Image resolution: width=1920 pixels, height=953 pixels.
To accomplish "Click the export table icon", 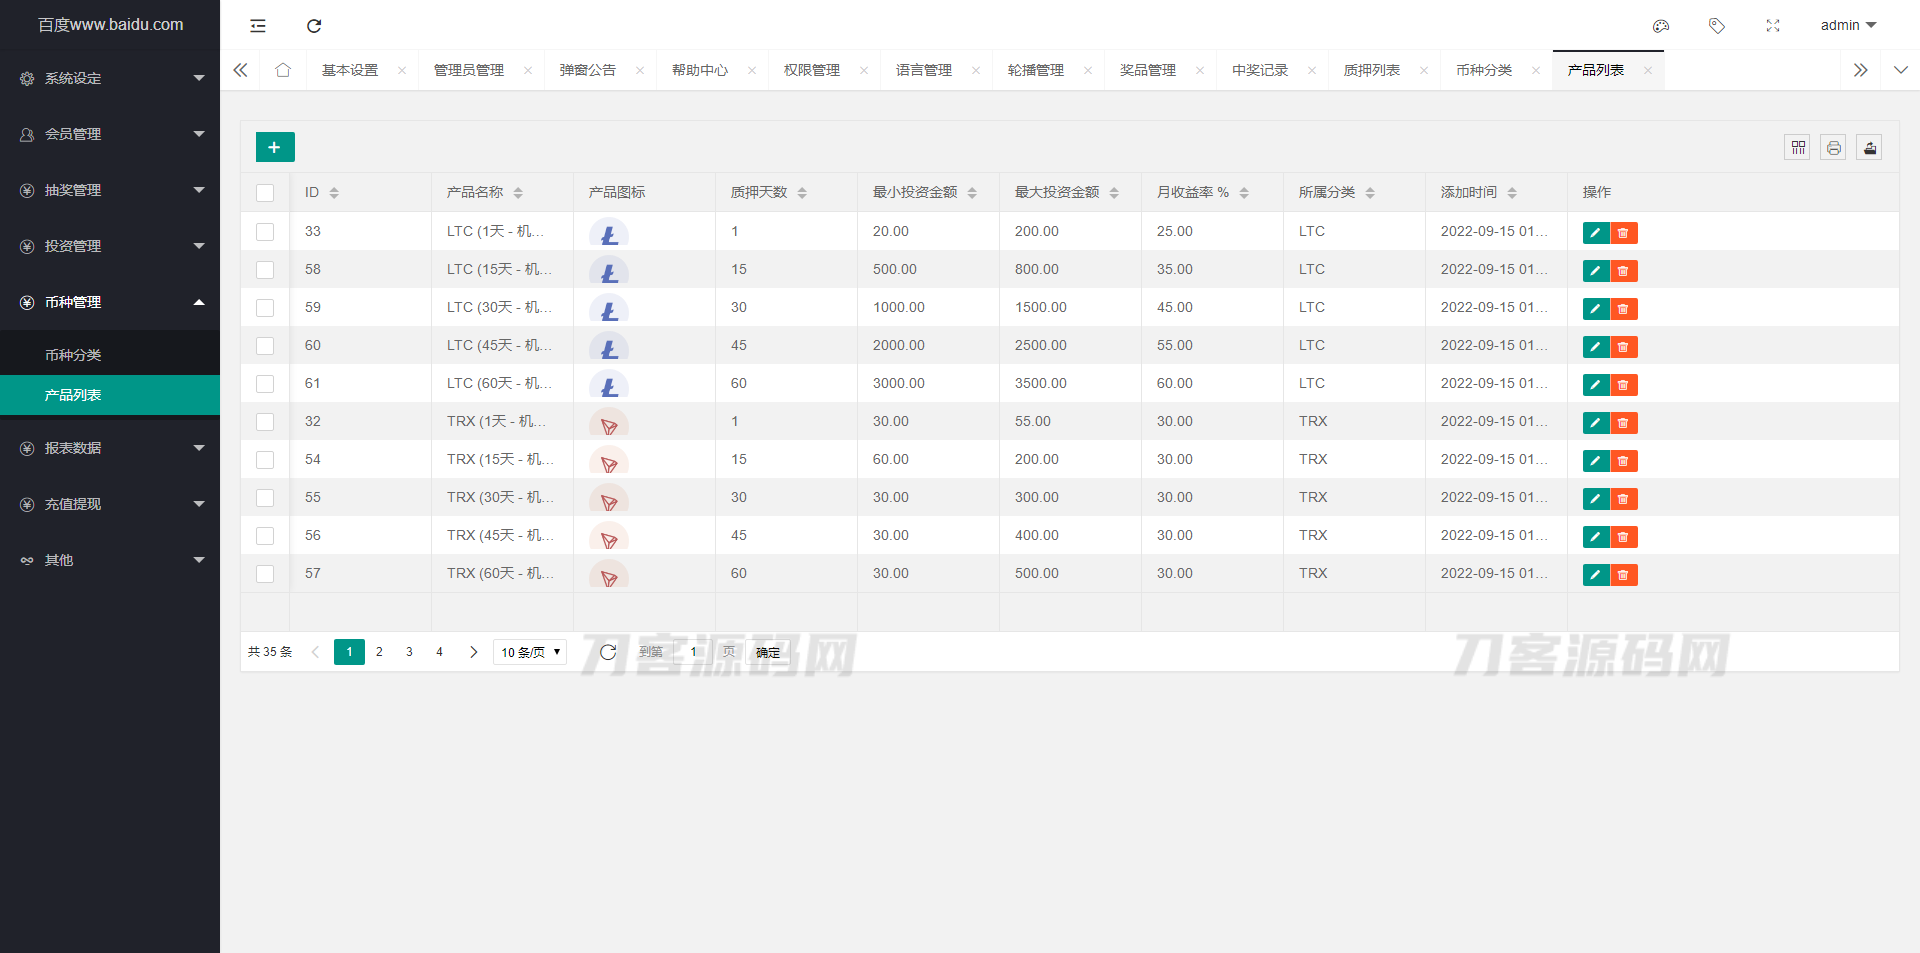I will [x=1869, y=148].
